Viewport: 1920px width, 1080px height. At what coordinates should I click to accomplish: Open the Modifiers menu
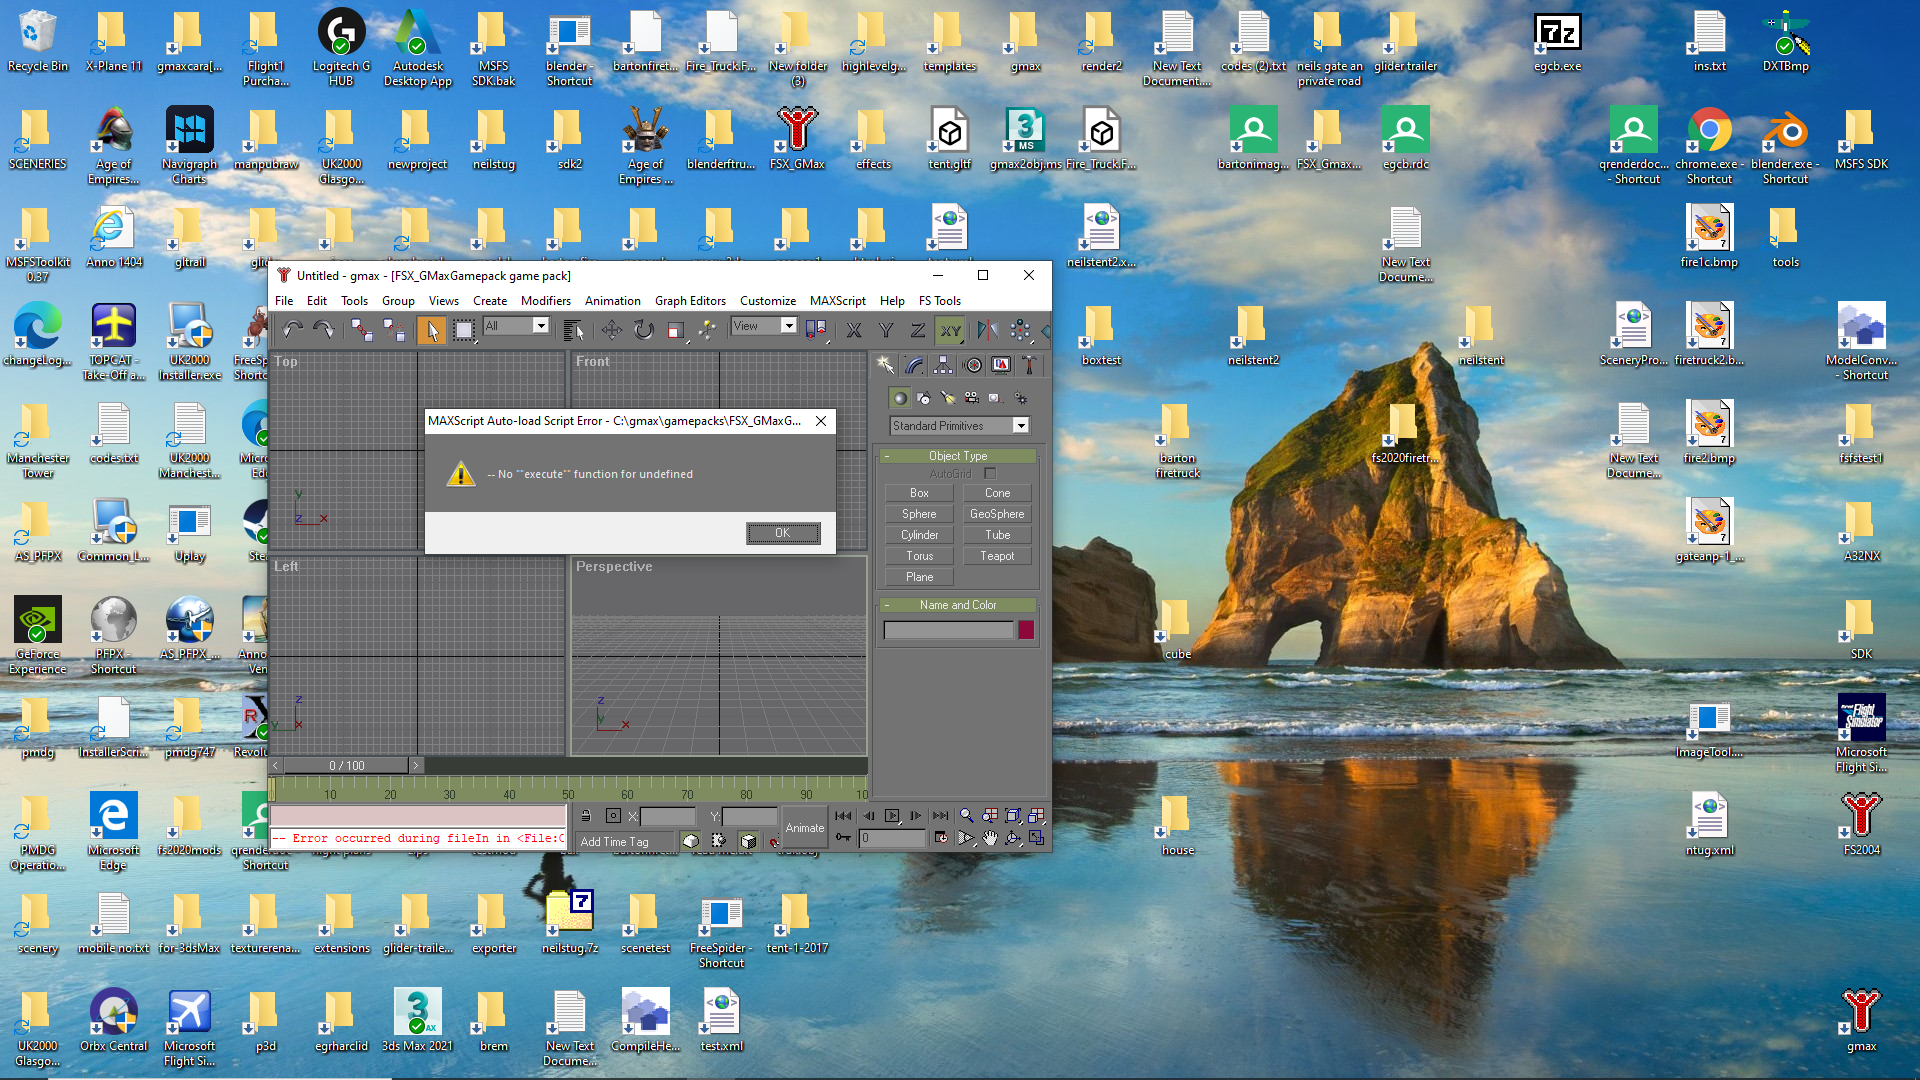[x=546, y=301]
